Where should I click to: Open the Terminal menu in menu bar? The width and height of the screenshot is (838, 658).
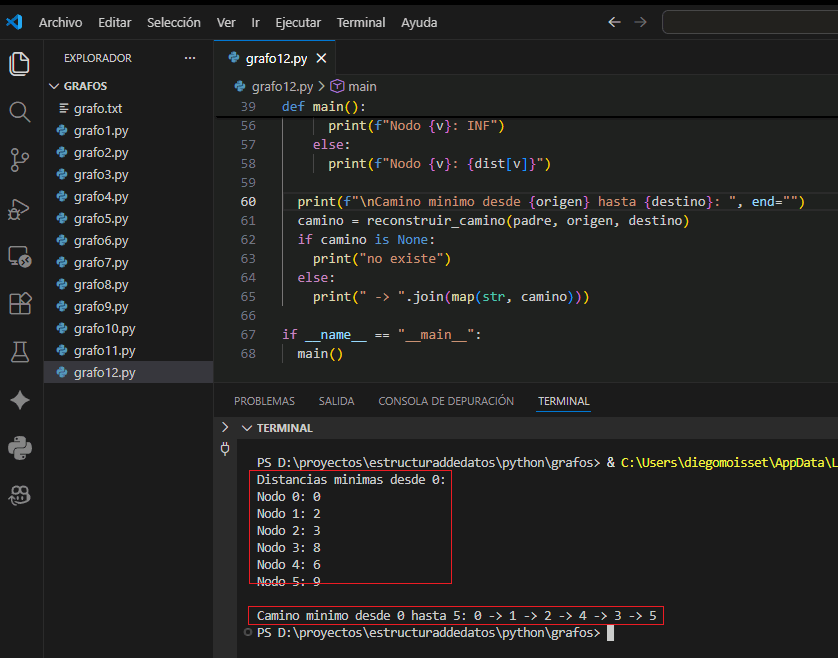click(360, 22)
